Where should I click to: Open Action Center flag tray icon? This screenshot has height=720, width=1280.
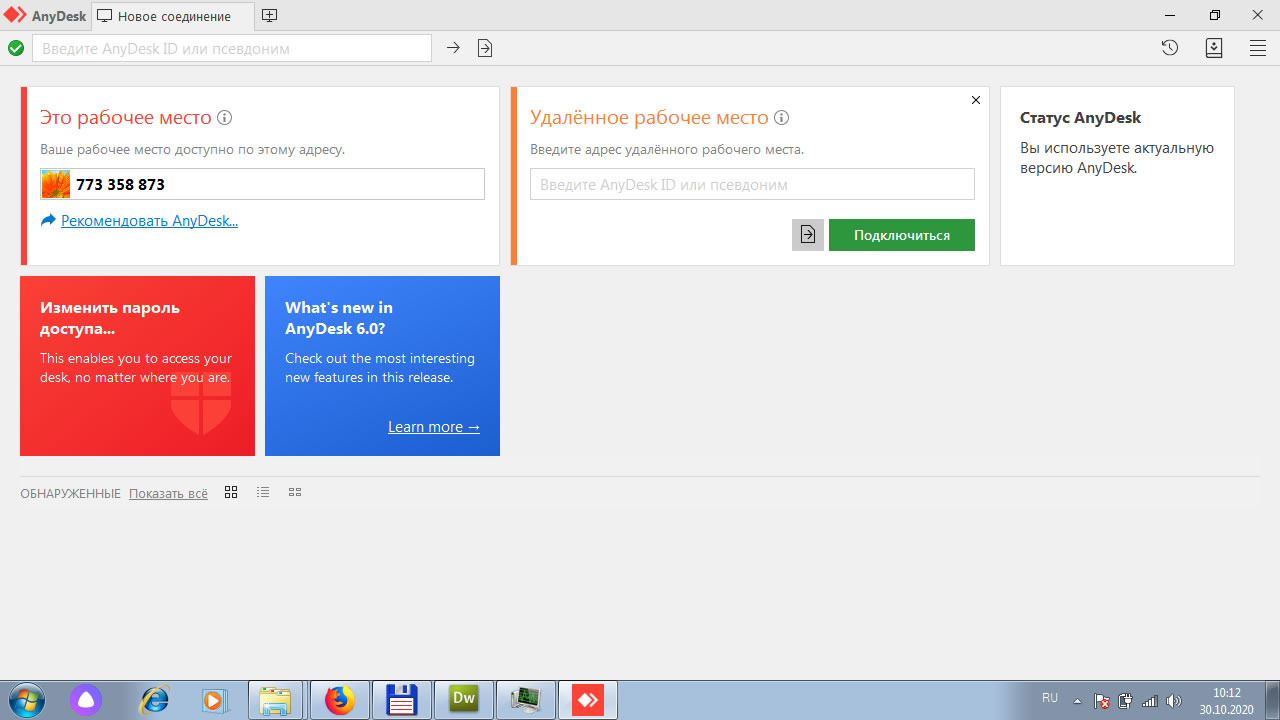(1102, 701)
